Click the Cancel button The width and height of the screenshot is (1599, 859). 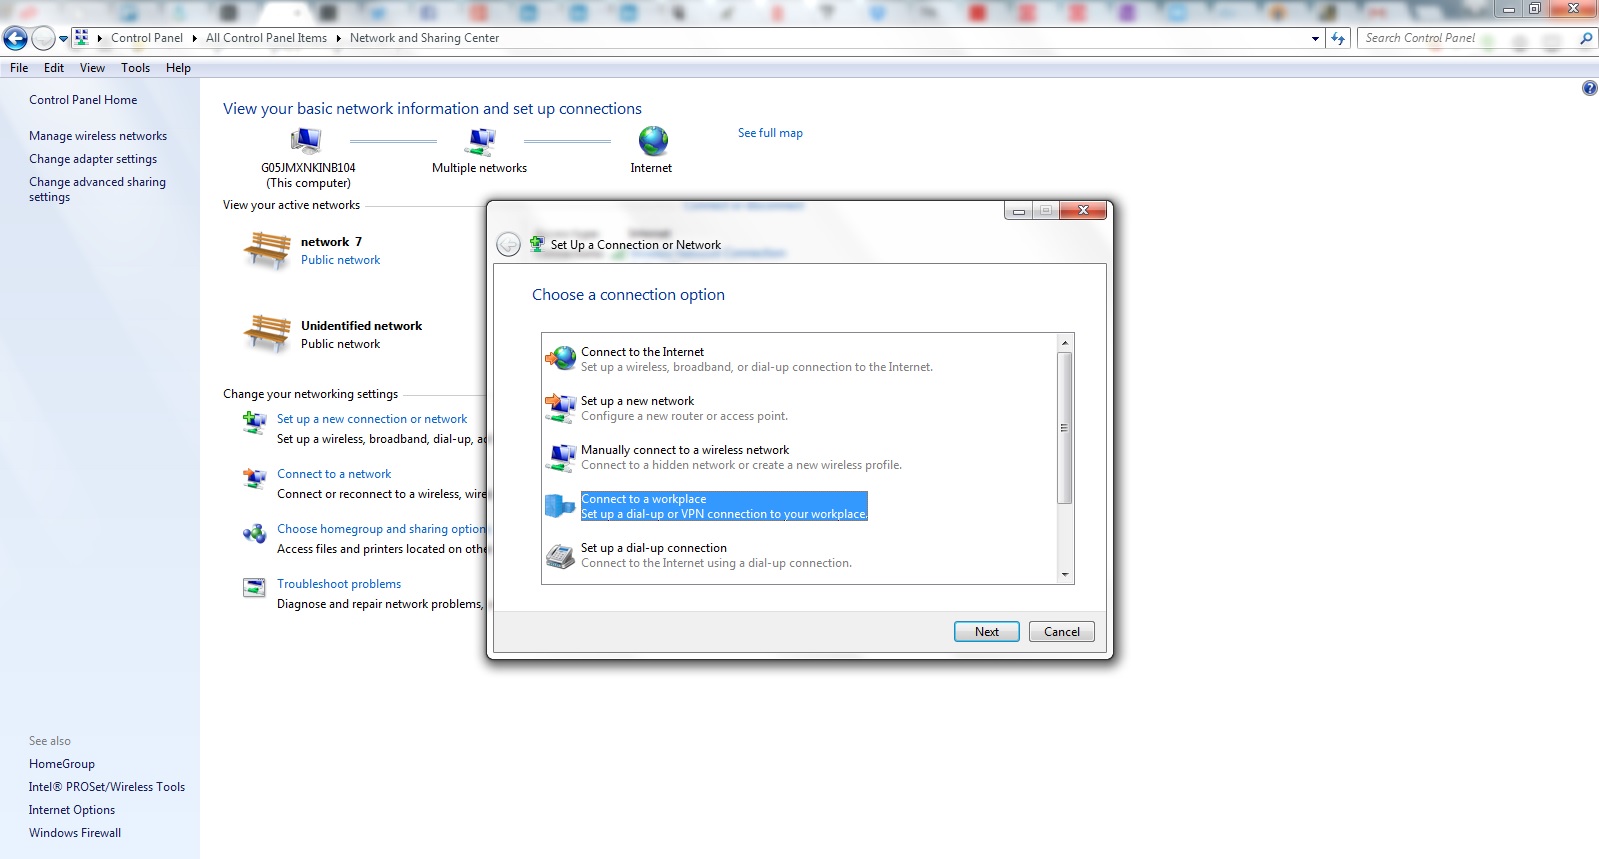click(x=1062, y=632)
